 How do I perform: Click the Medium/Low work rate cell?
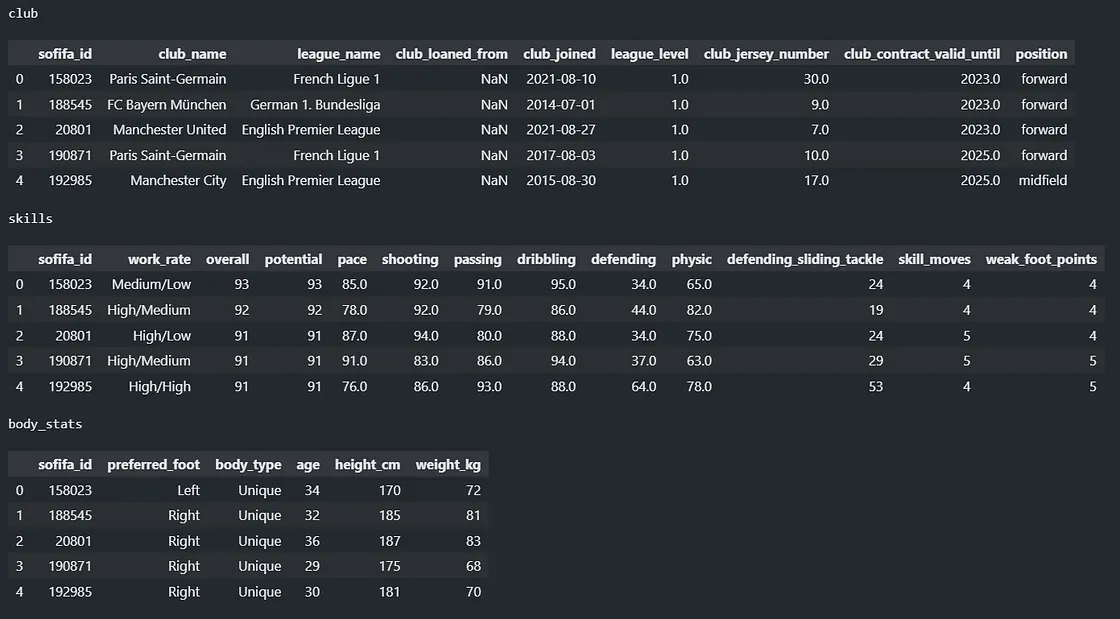151,285
